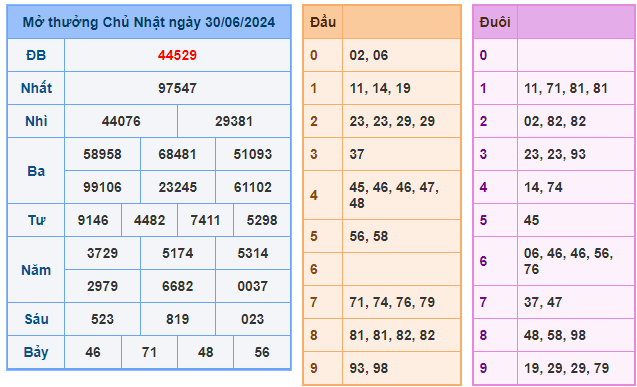
Task: Select Đầu entry '45, 46, 46, 47, 48'
Action: (x=394, y=195)
